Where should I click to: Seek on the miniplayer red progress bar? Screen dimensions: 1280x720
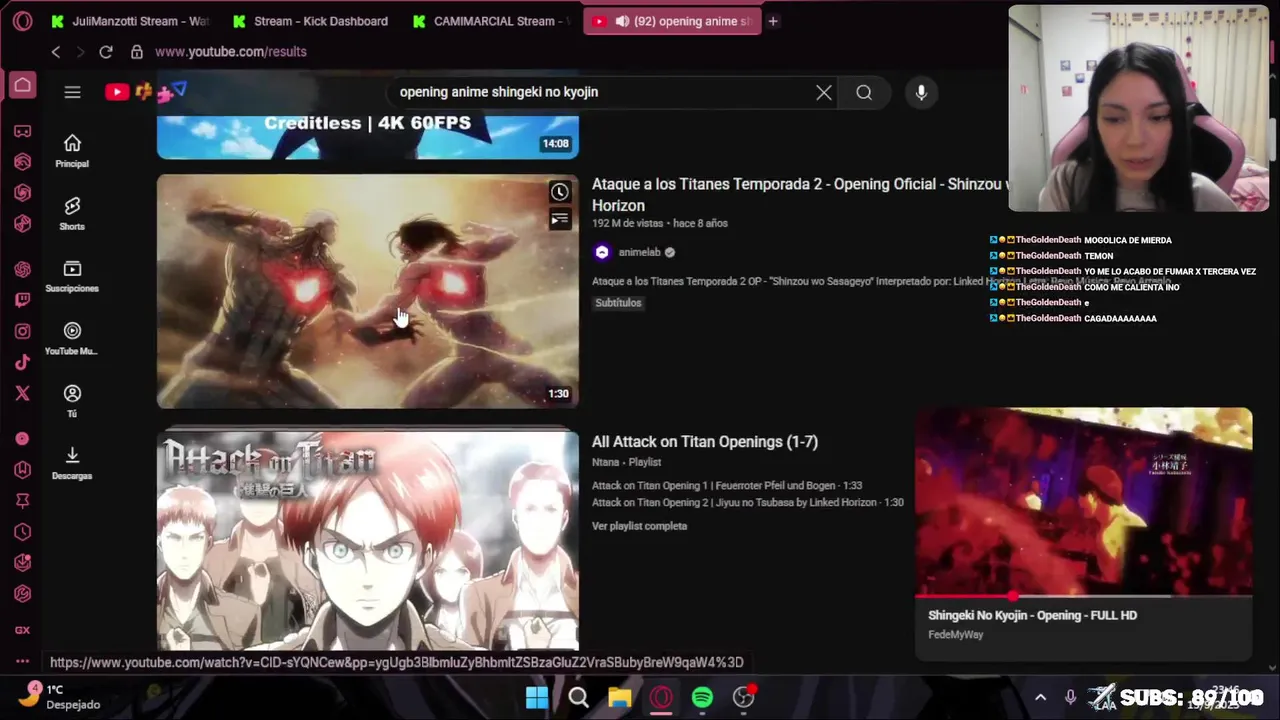(1083, 597)
